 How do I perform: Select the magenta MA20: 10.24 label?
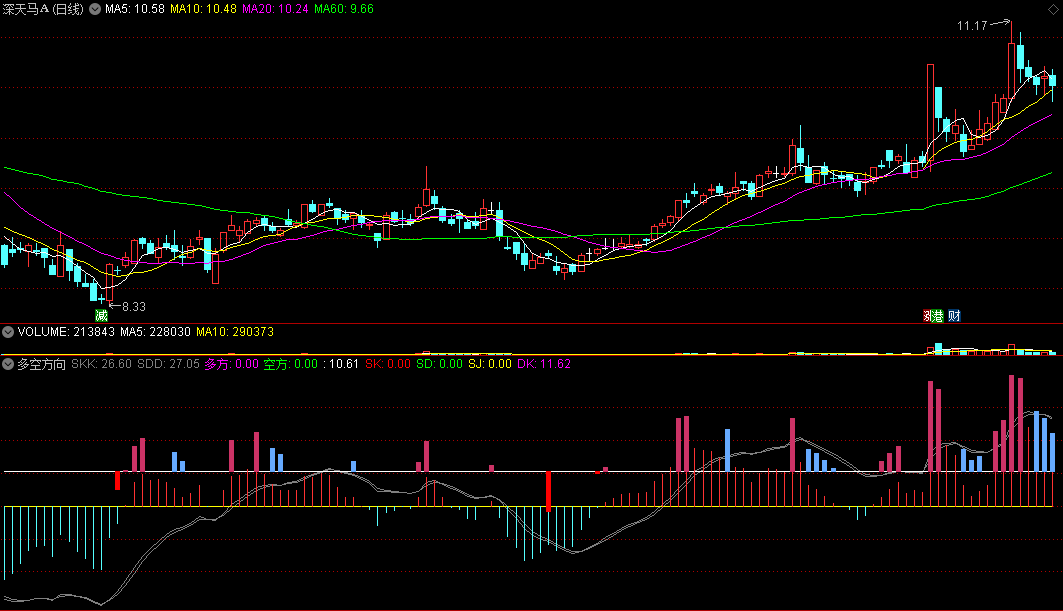(275, 9)
